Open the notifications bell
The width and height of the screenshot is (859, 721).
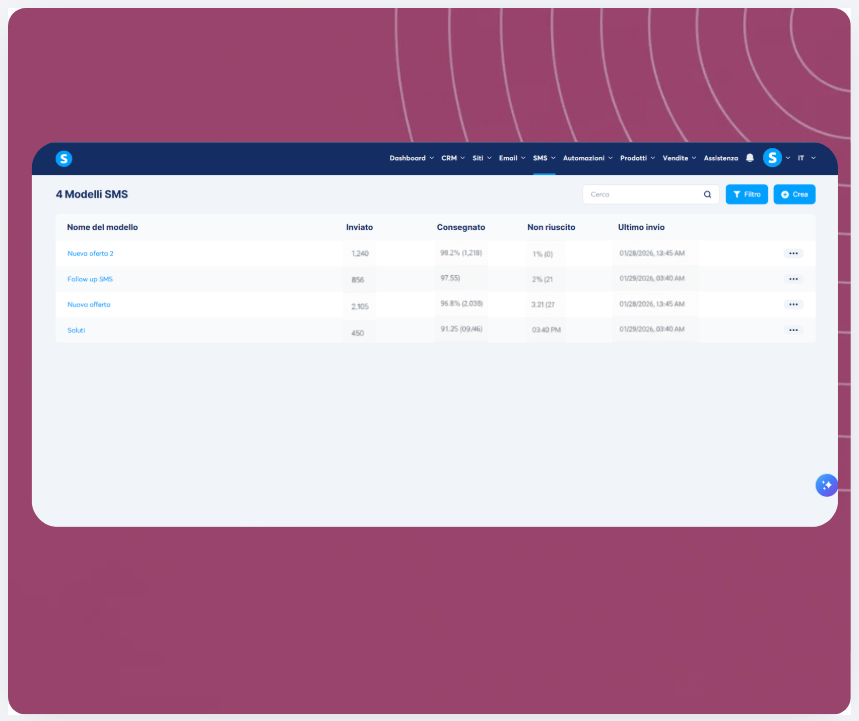[750, 158]
